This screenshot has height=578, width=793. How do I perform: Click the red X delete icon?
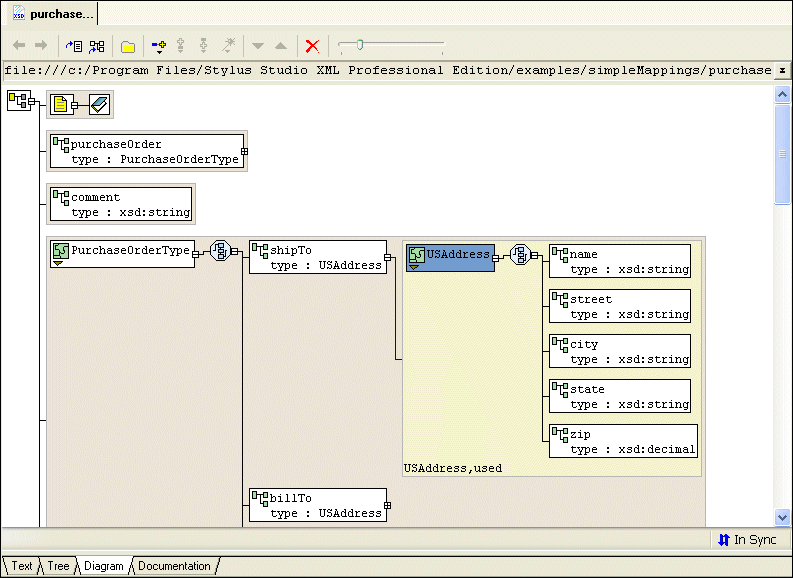pos(312,46)
